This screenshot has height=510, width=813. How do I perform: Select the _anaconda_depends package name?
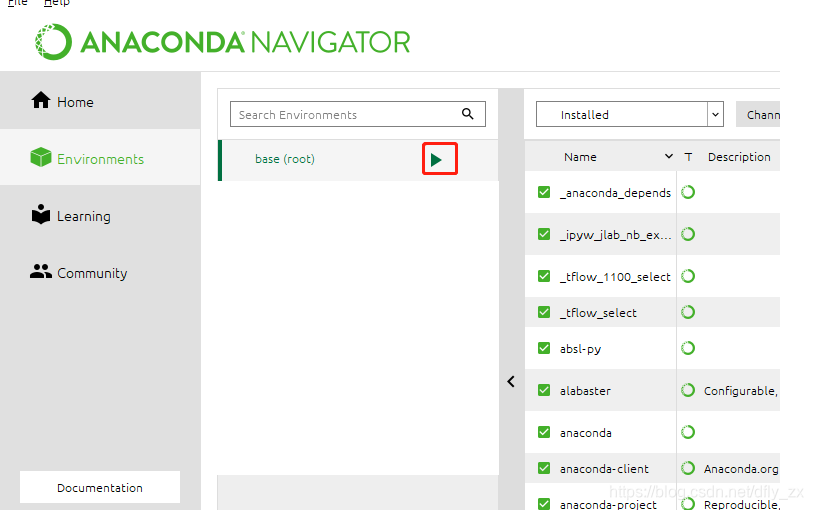click(x=615, y=193)
